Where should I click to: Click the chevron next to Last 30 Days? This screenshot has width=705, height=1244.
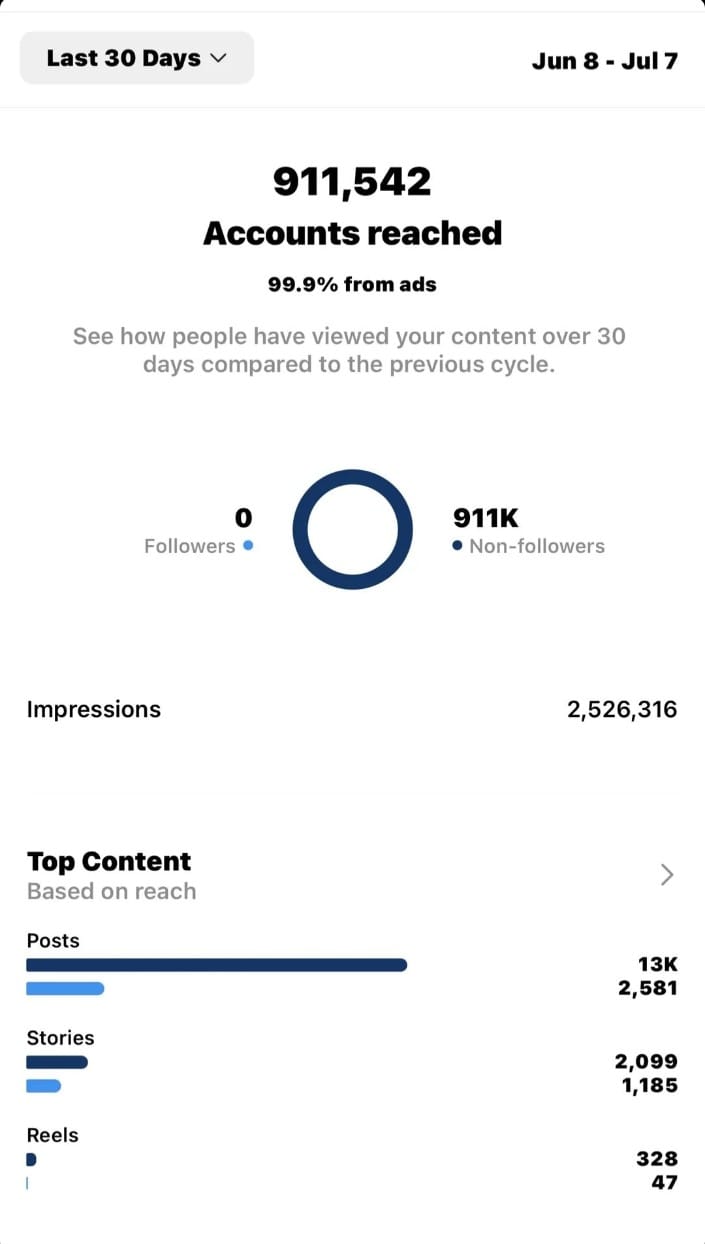218,59
